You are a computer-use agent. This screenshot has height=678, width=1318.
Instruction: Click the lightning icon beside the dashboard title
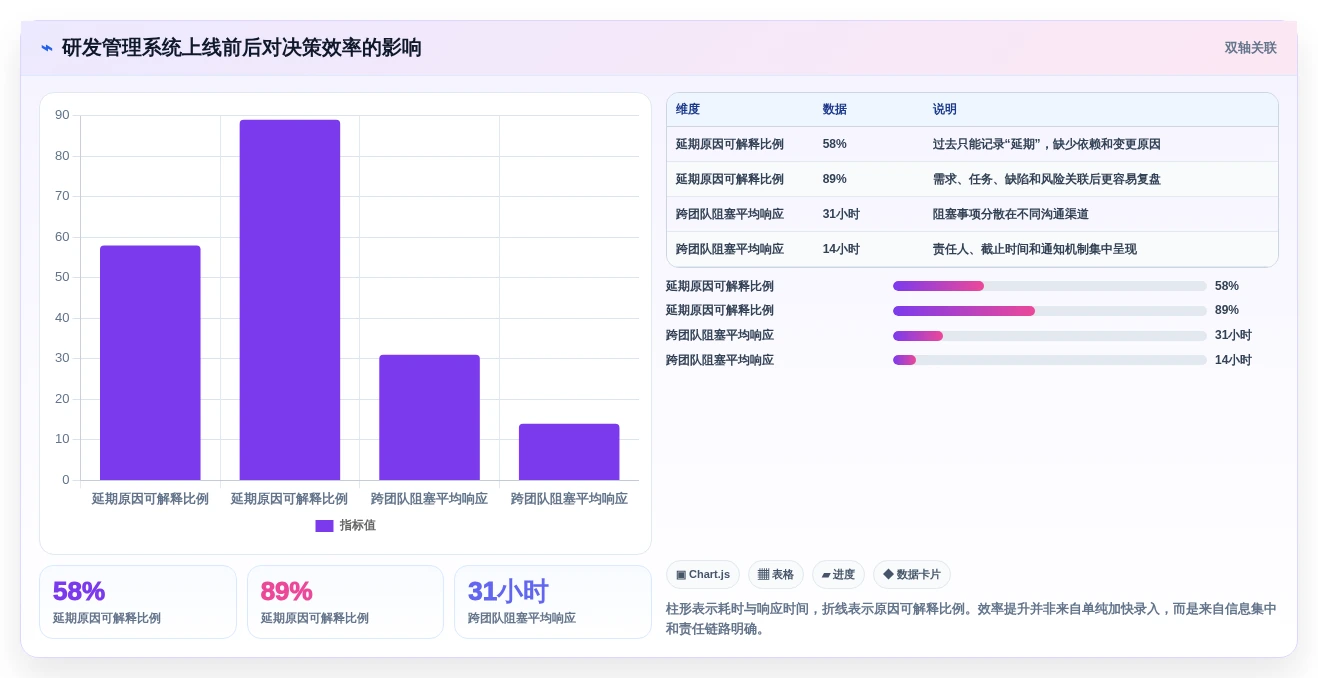pyautogui.click(x=47, y=48)
